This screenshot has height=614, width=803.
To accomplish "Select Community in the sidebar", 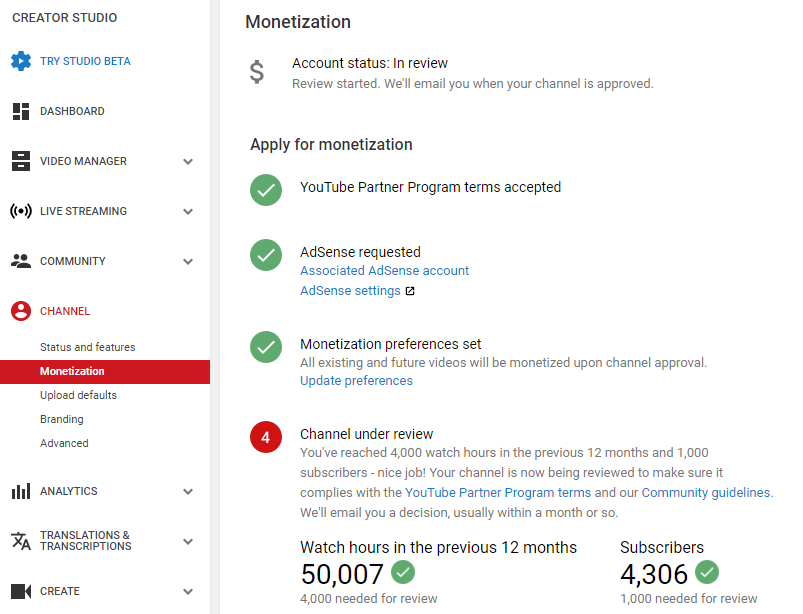I will pyautogui.click(x=73, y=261).
